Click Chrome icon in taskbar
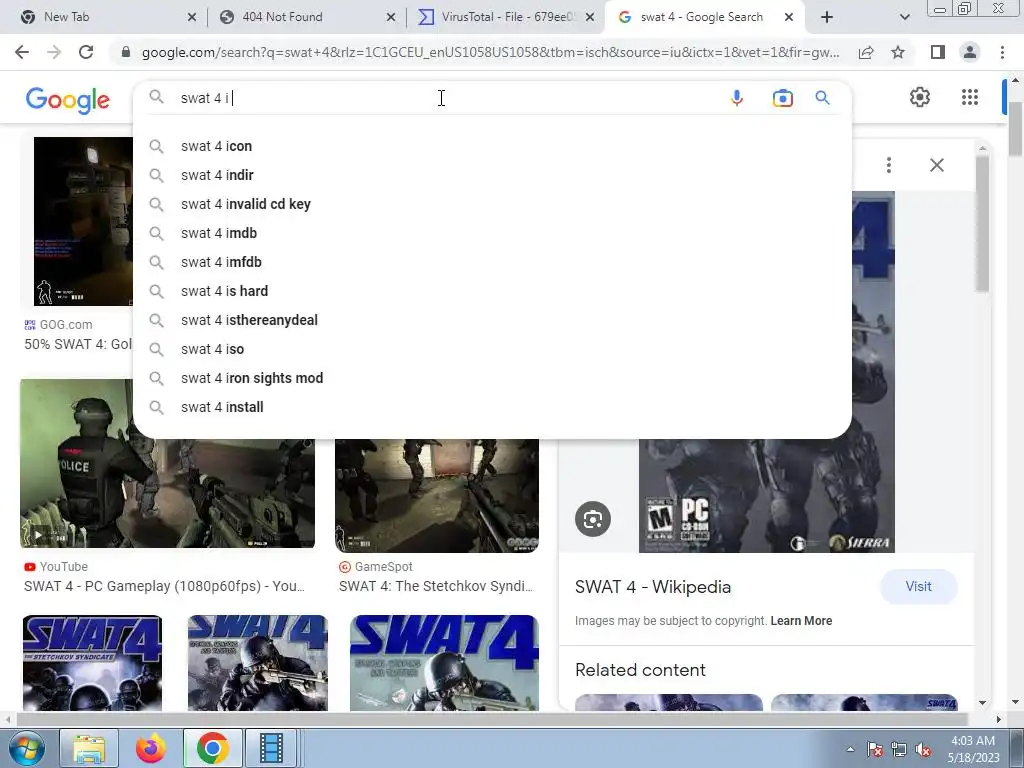 [212, 748]
